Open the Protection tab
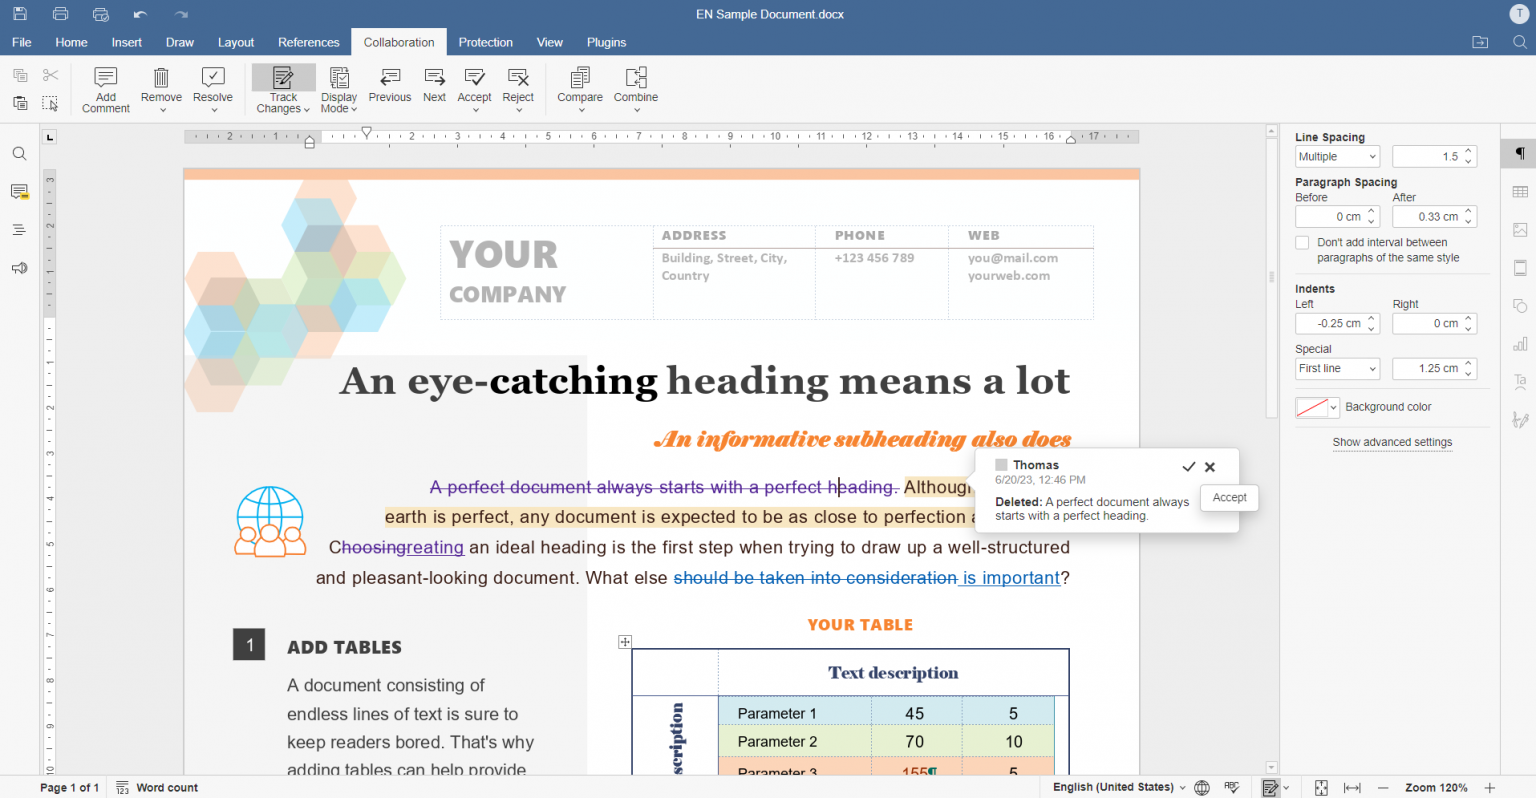The image size is (1536, 798). (x=485, y=42)
